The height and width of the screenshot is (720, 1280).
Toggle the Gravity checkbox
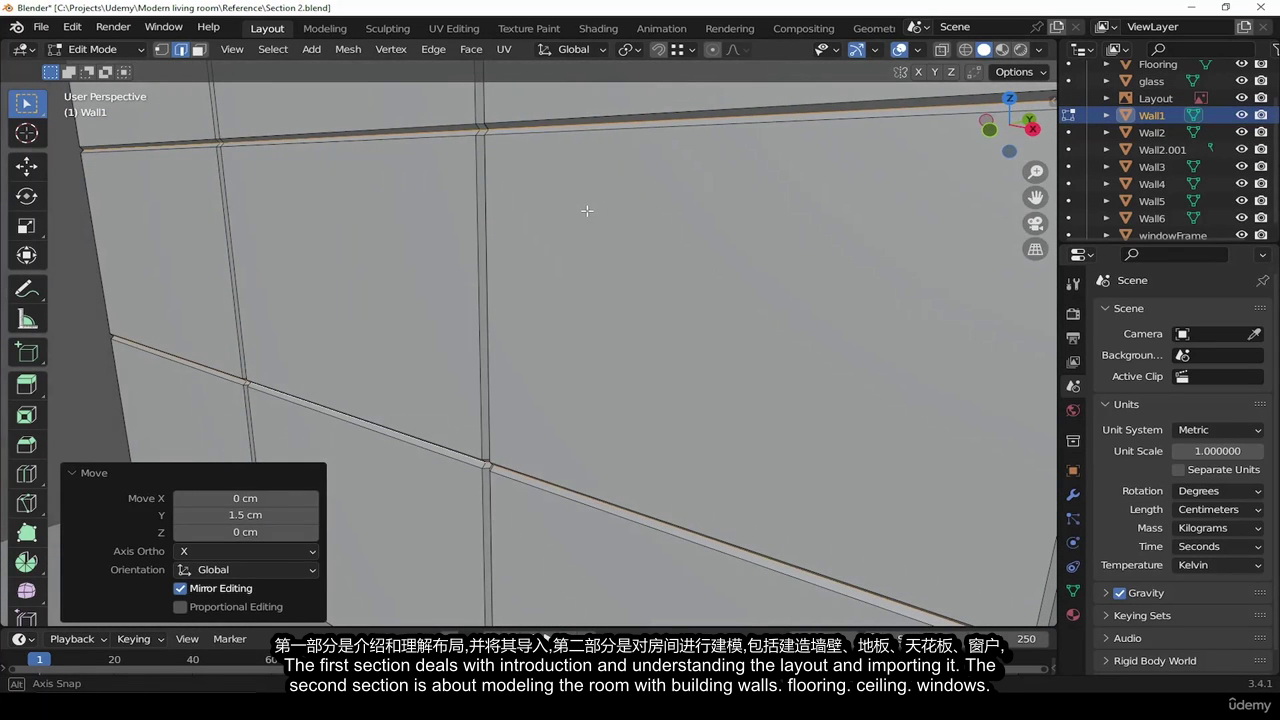pos(1119,593)
